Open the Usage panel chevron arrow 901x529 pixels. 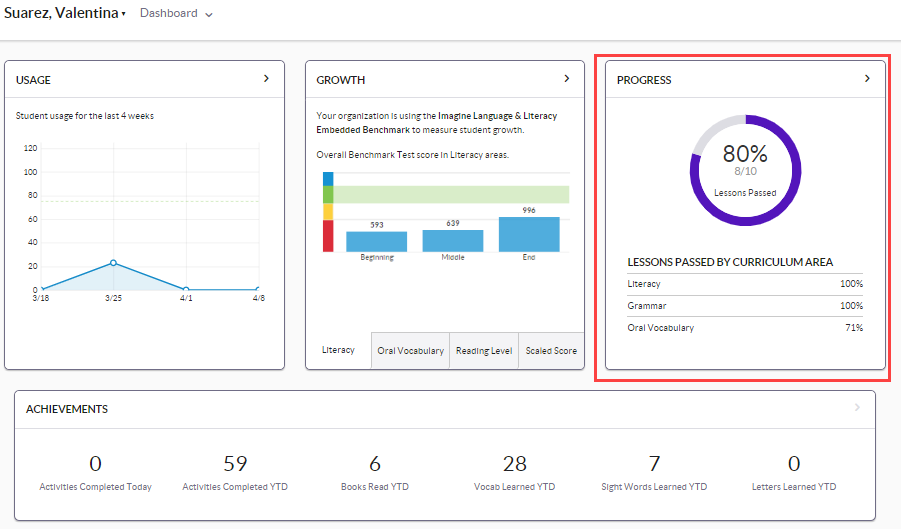tap(266, 79)
